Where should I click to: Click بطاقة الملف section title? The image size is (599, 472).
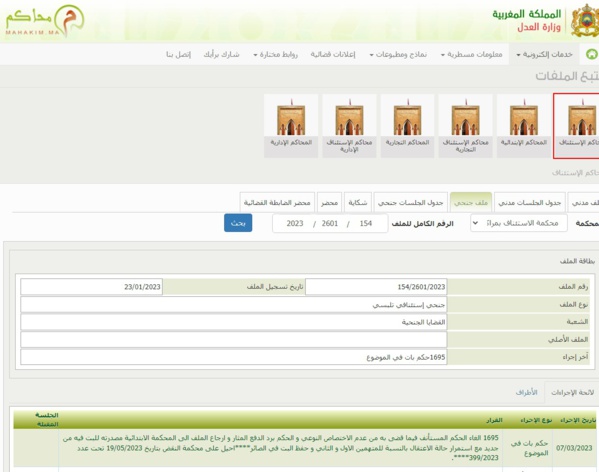[577, 261]
